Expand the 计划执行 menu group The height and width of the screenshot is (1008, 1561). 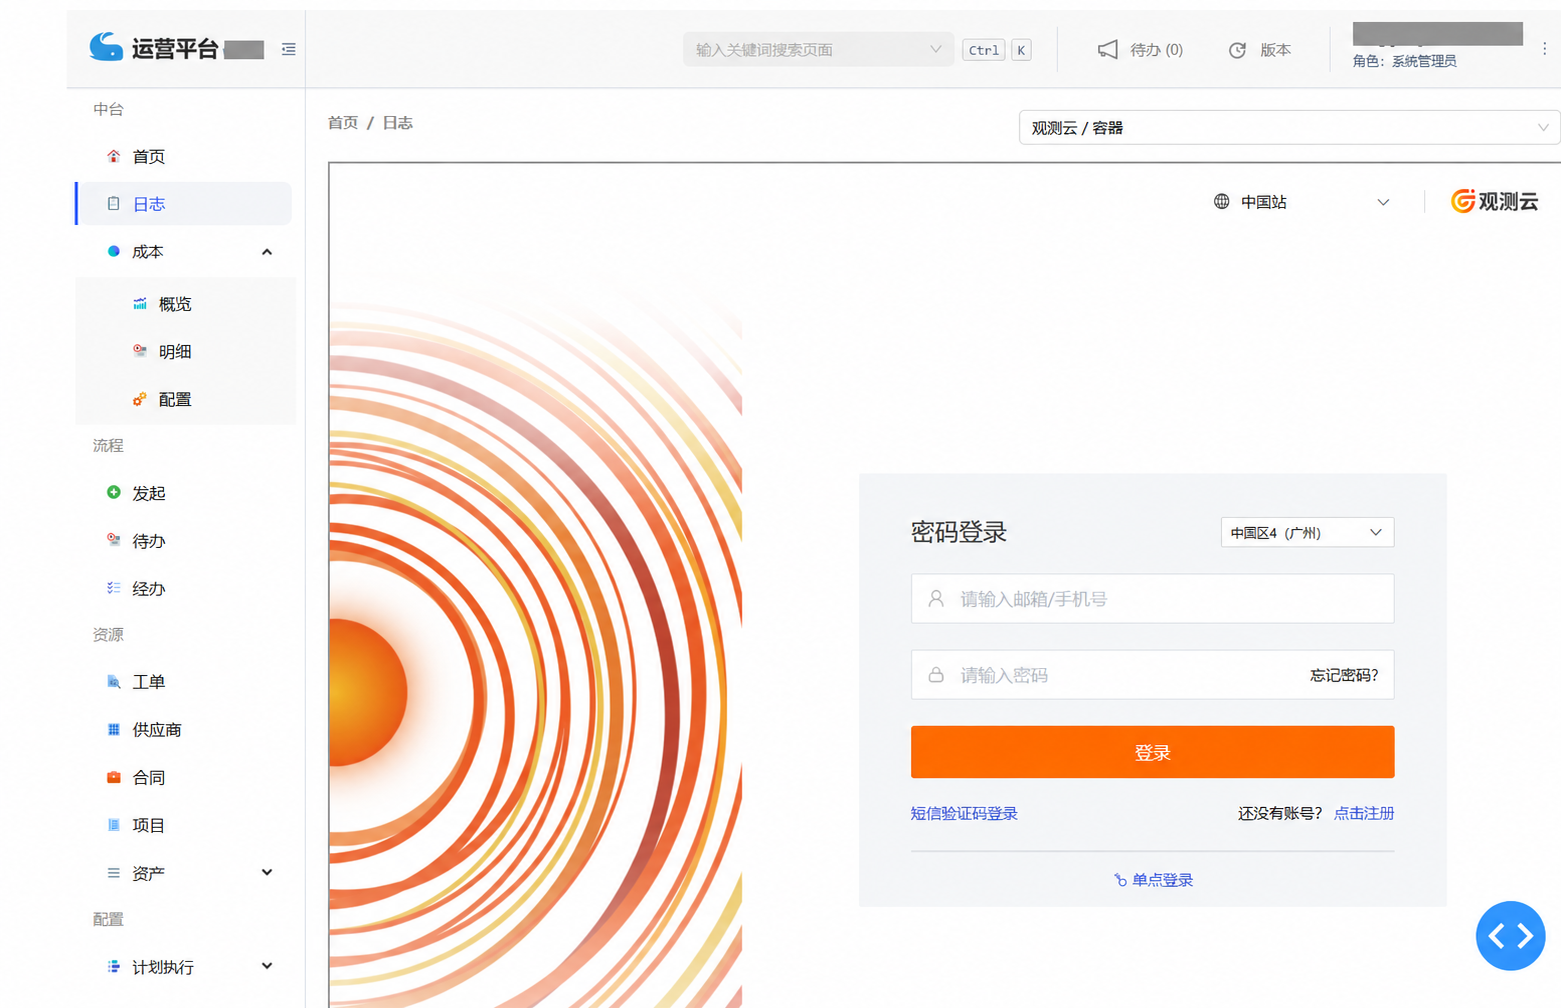click(267, 966)
